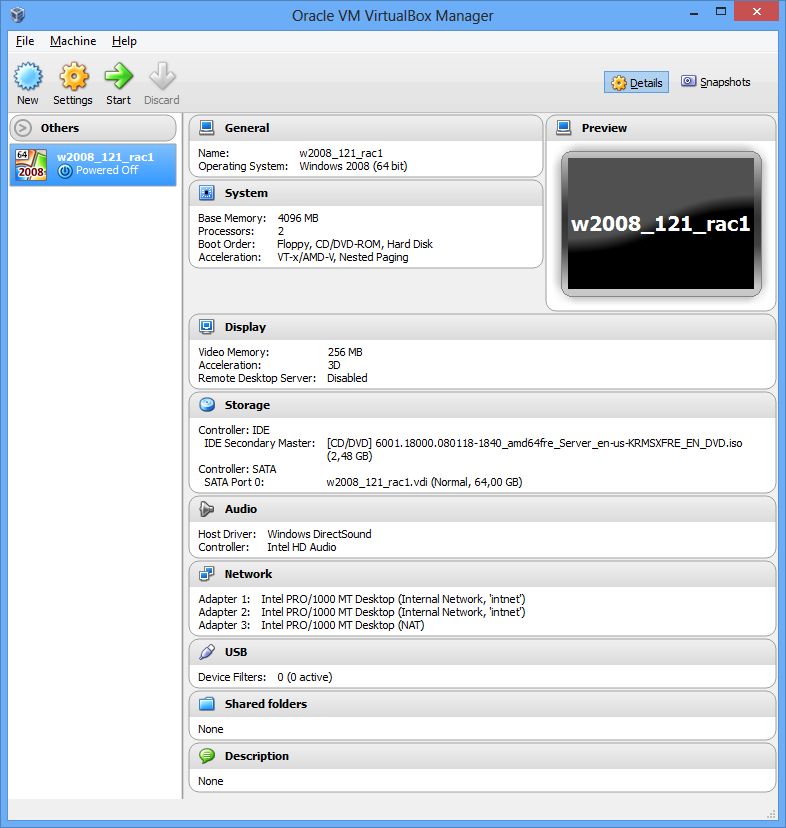Image resolution: width=786 pixels, height=828 pixels.
Task: Click the Boot Order value text
Action: coord(354,244)
